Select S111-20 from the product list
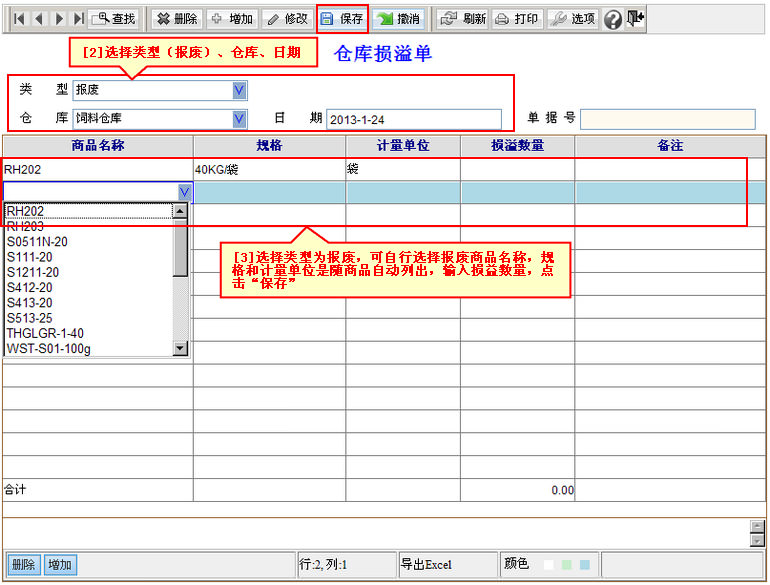Screen dimensions: 770x585 (x=30, y=257)
